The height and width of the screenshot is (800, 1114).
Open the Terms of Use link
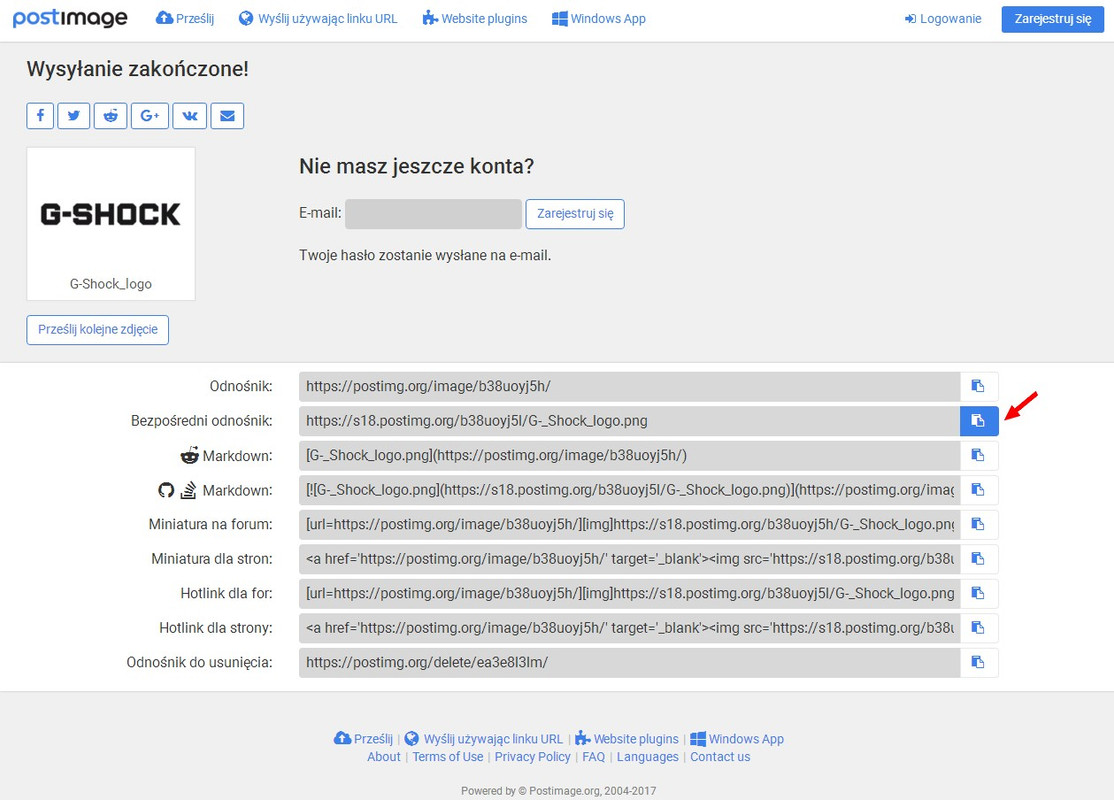tap(448, 757)
